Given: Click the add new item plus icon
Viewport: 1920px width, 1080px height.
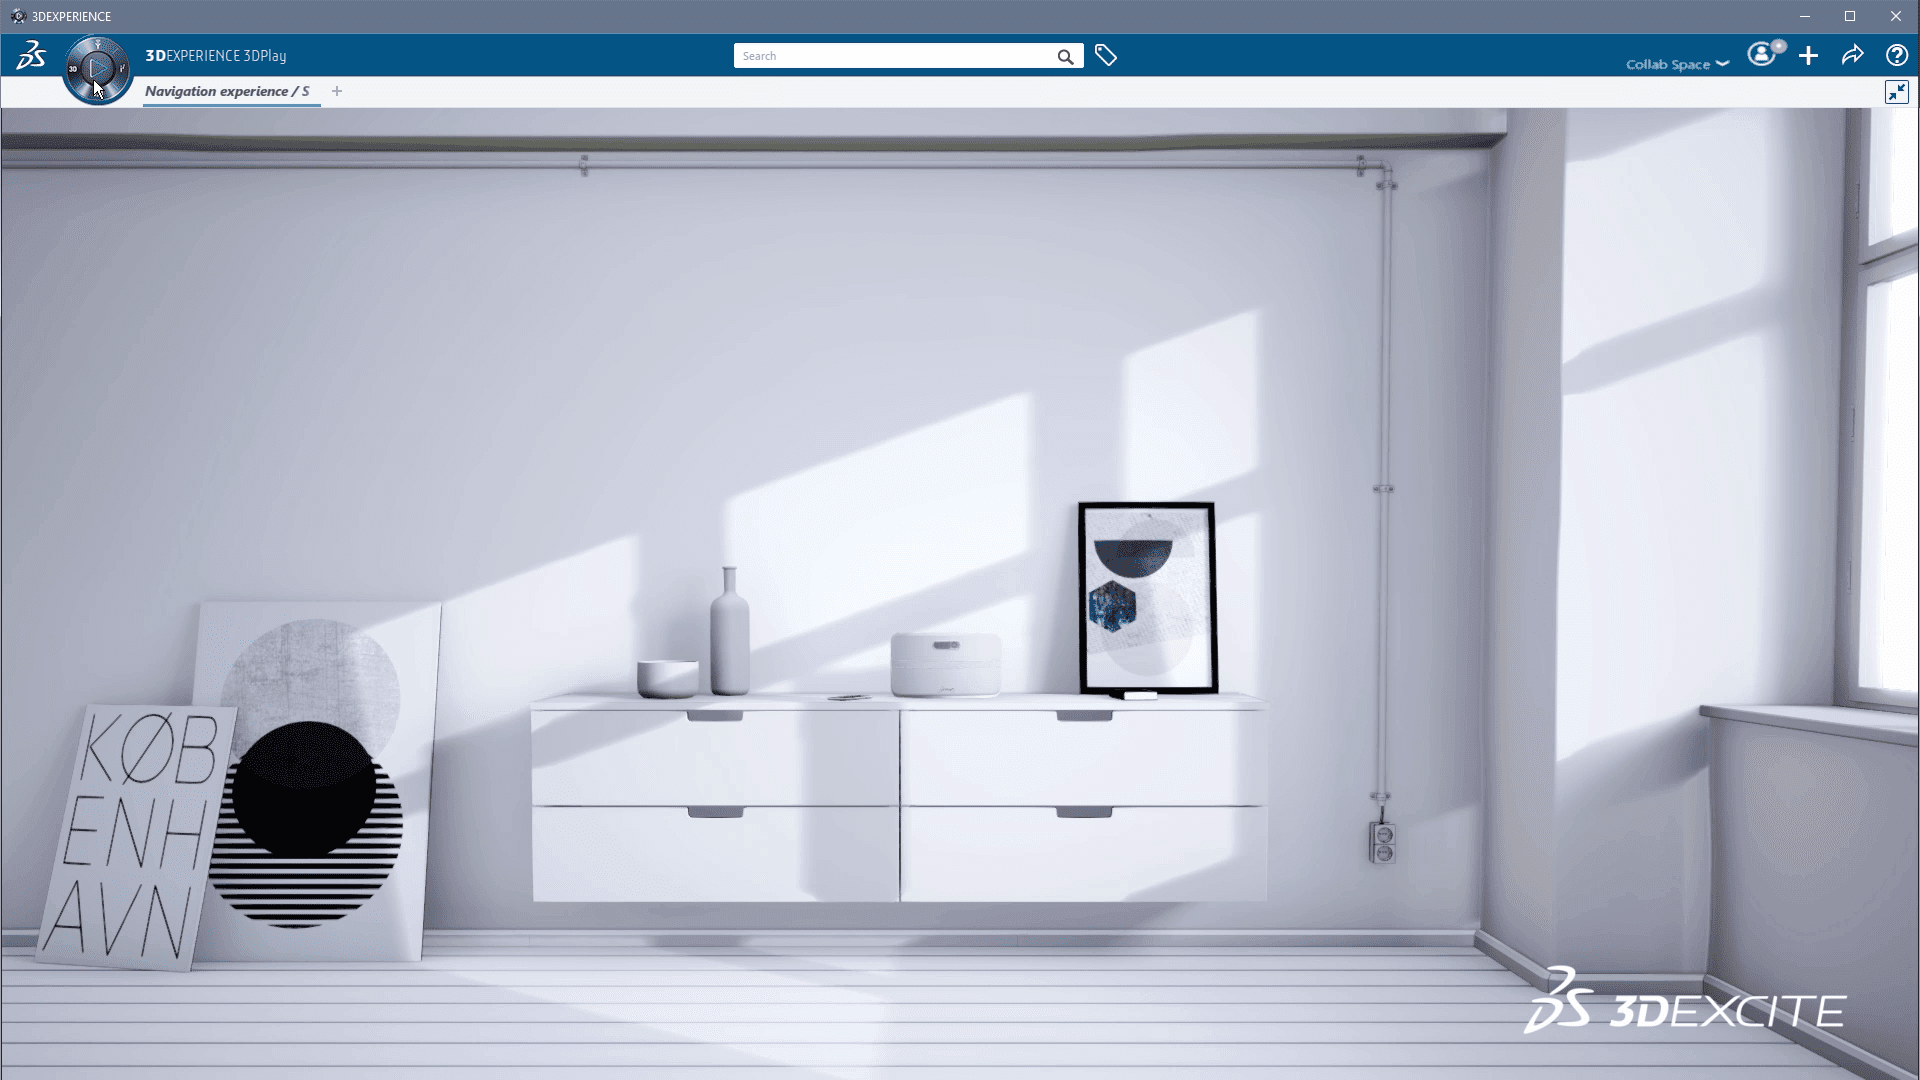Looking at the screenshot, I should (x=1808, y=55).
